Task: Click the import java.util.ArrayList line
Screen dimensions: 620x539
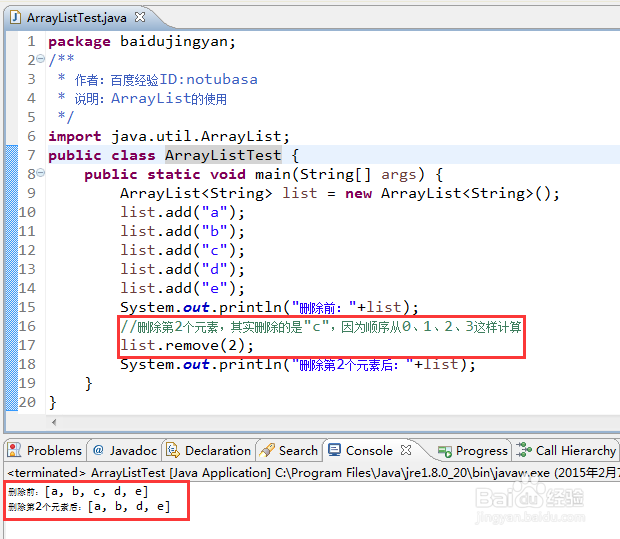Action: 169,136
